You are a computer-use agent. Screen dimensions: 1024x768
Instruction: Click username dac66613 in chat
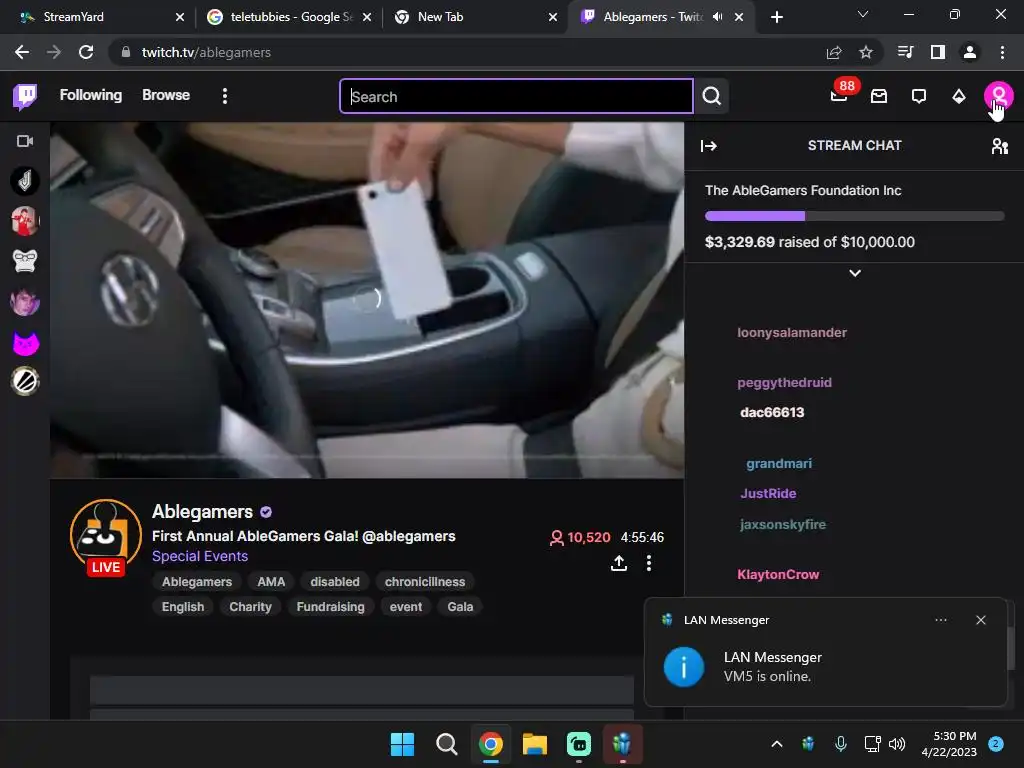pyautogui.click(x=772, y=413)
